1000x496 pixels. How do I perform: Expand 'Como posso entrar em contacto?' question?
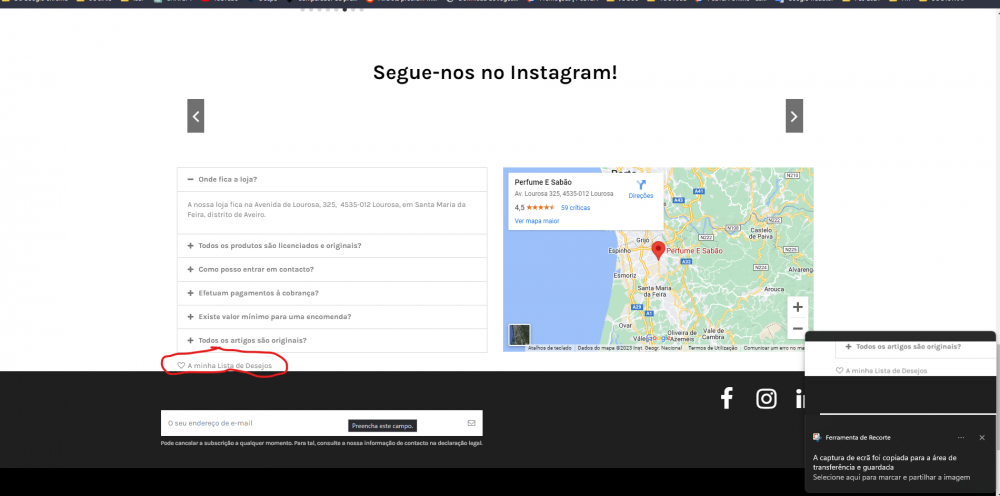(332, 269)
